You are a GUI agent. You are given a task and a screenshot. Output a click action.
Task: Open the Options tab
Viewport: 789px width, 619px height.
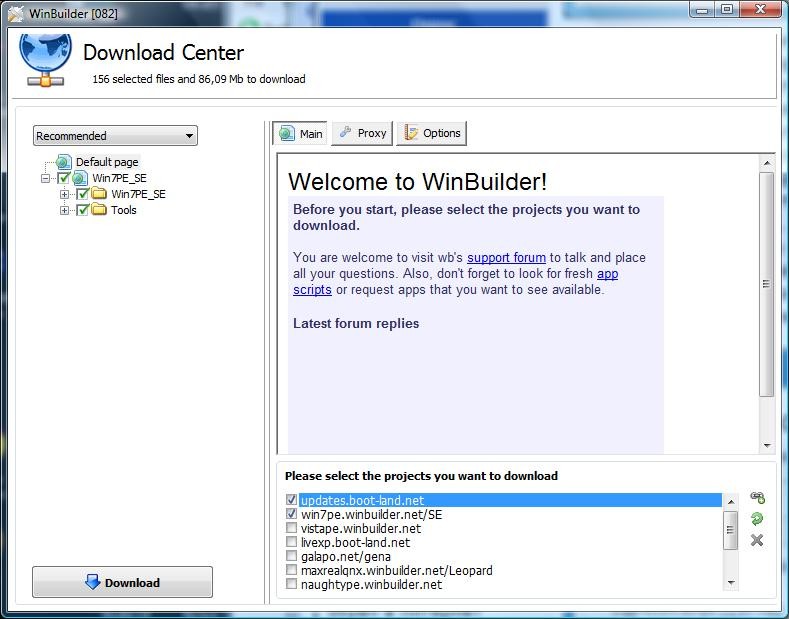click(432, 133)
